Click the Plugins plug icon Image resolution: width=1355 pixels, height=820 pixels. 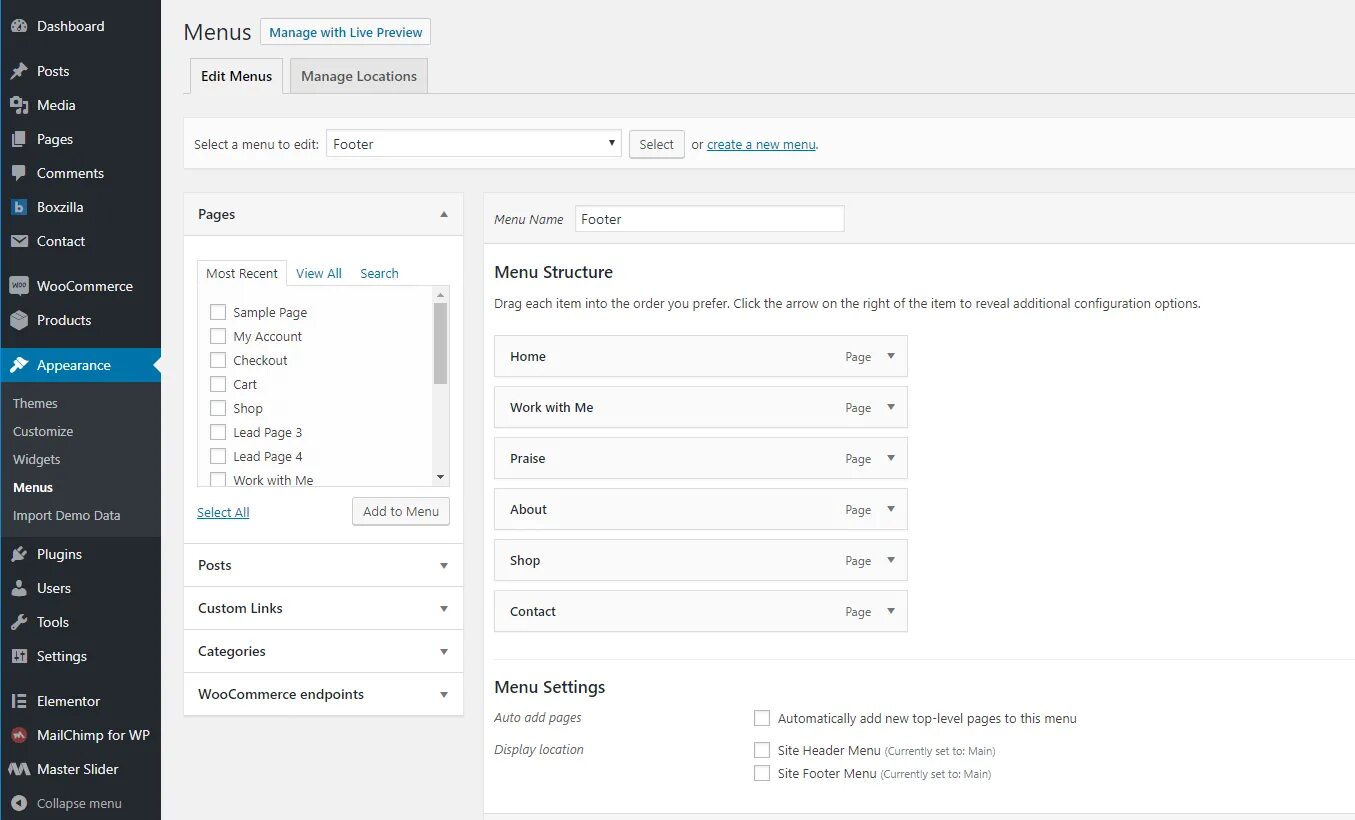tap(19, 554)
